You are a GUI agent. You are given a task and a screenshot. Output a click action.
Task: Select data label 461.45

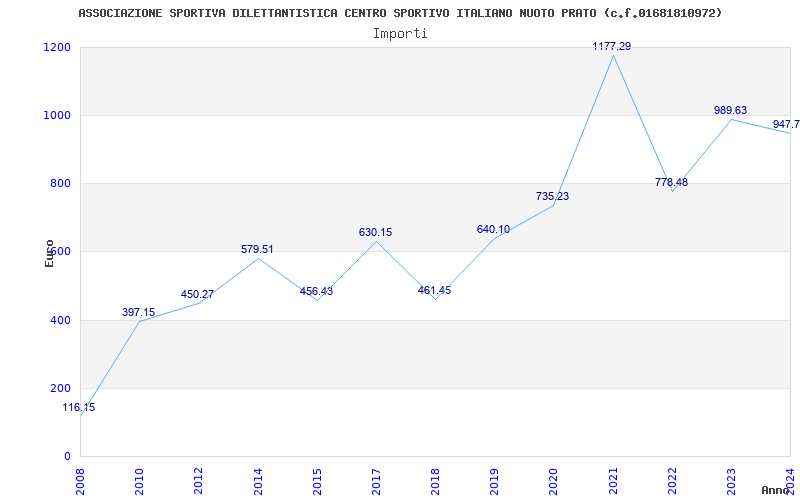tap(434, 290)
